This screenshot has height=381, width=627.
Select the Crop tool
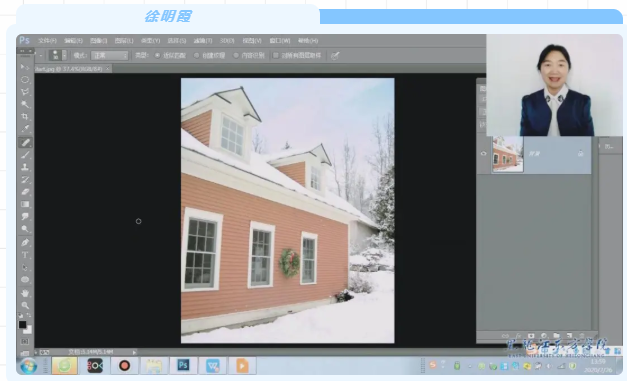point(25,116)
